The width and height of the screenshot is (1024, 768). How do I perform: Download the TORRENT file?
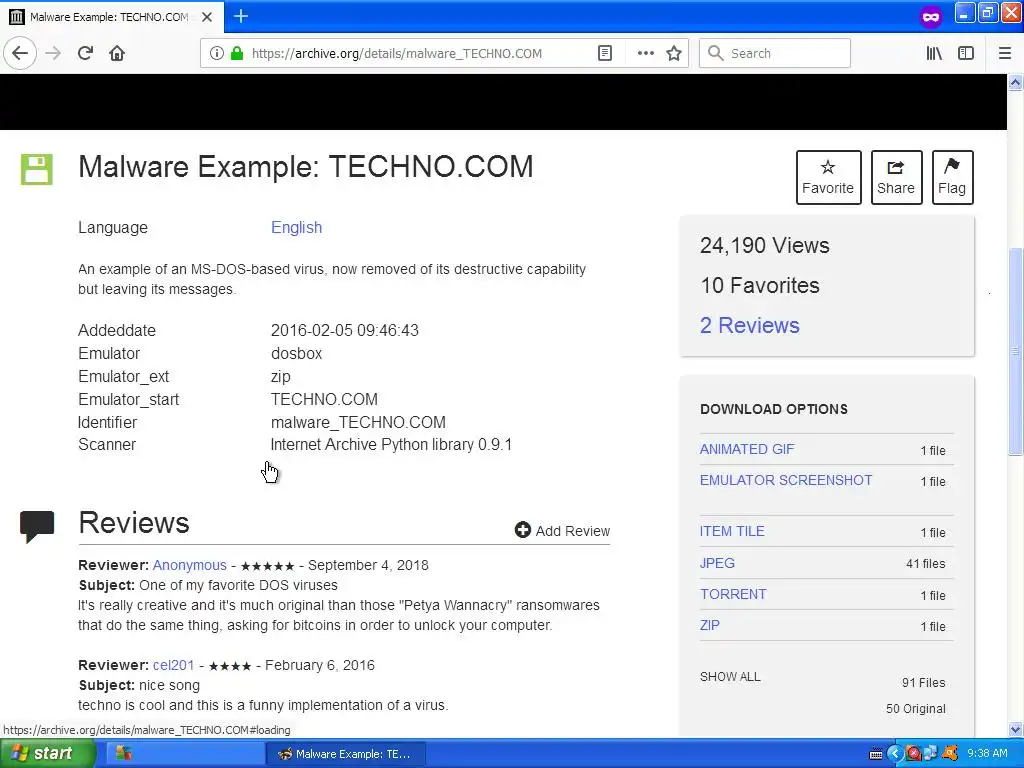click(733, 594)
